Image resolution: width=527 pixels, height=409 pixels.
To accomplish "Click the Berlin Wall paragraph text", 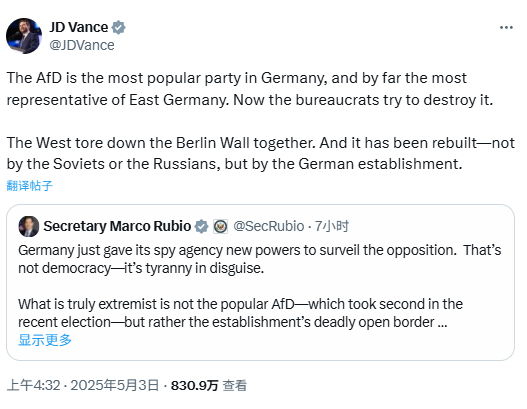I will pyautogui.click(x=261, y=153).
